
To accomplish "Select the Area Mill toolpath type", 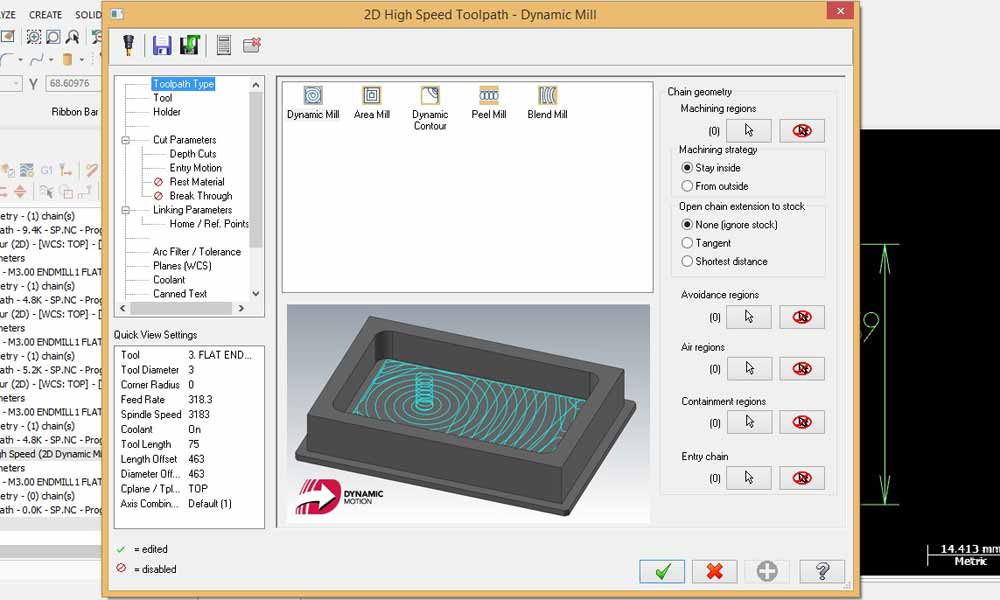I will (372, 103).
